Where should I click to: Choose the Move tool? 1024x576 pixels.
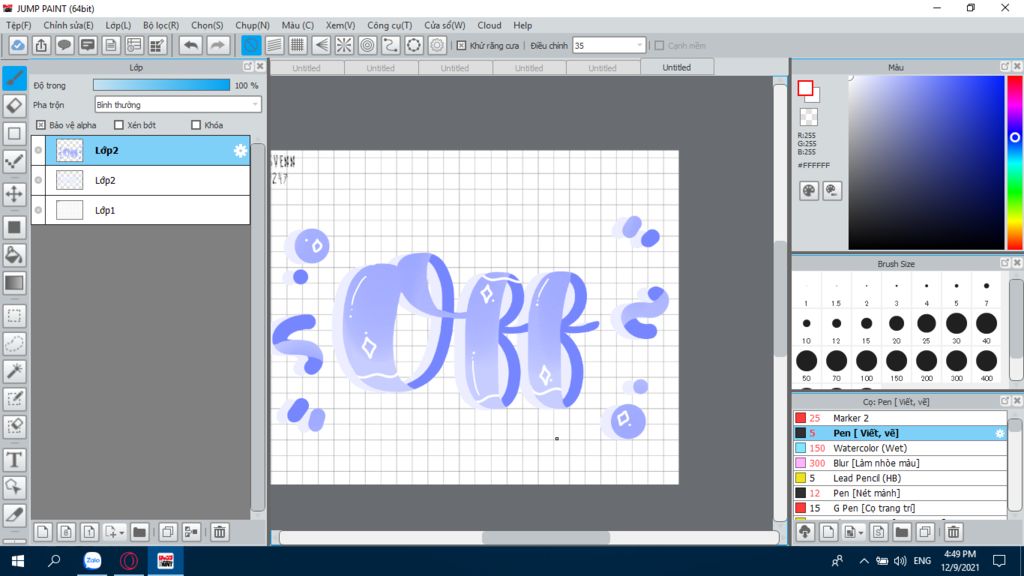[x=14, y=194]
